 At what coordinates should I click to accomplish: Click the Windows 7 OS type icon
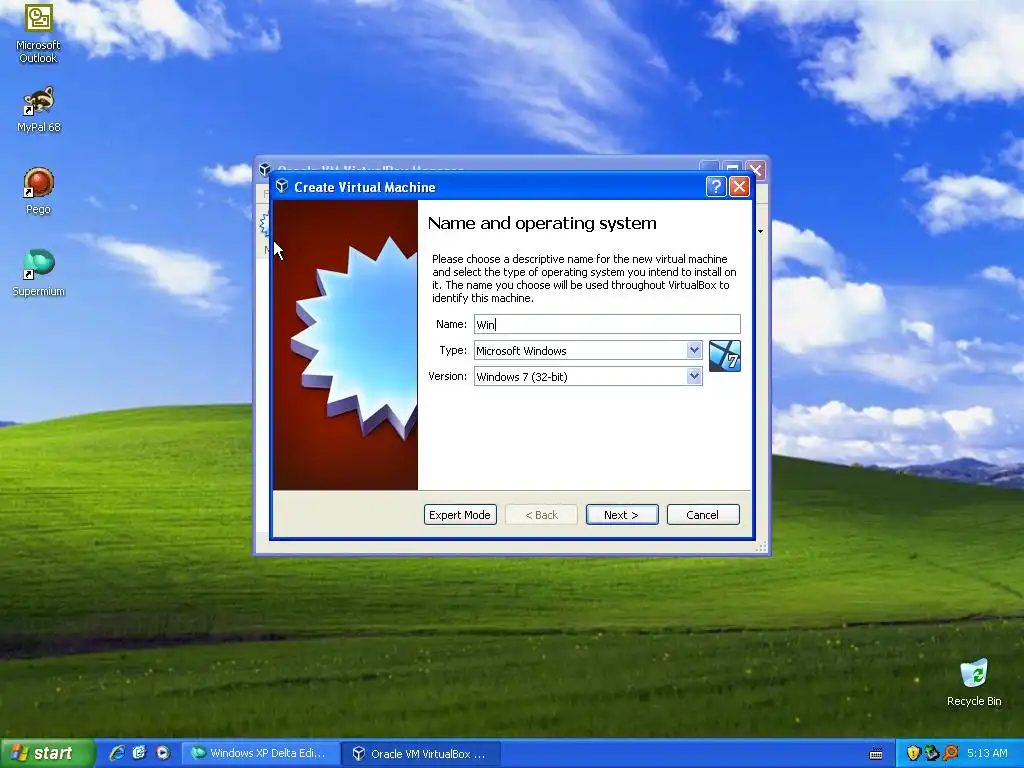click(x=724, y=356)
